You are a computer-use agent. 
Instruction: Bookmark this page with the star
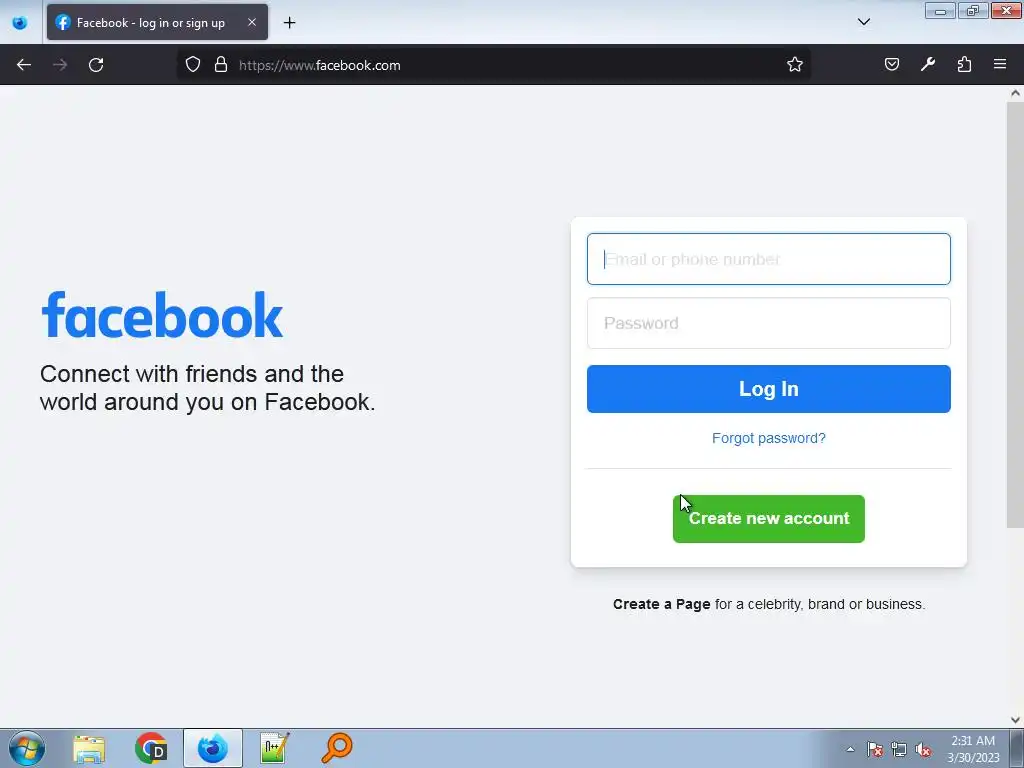[794, 65]
